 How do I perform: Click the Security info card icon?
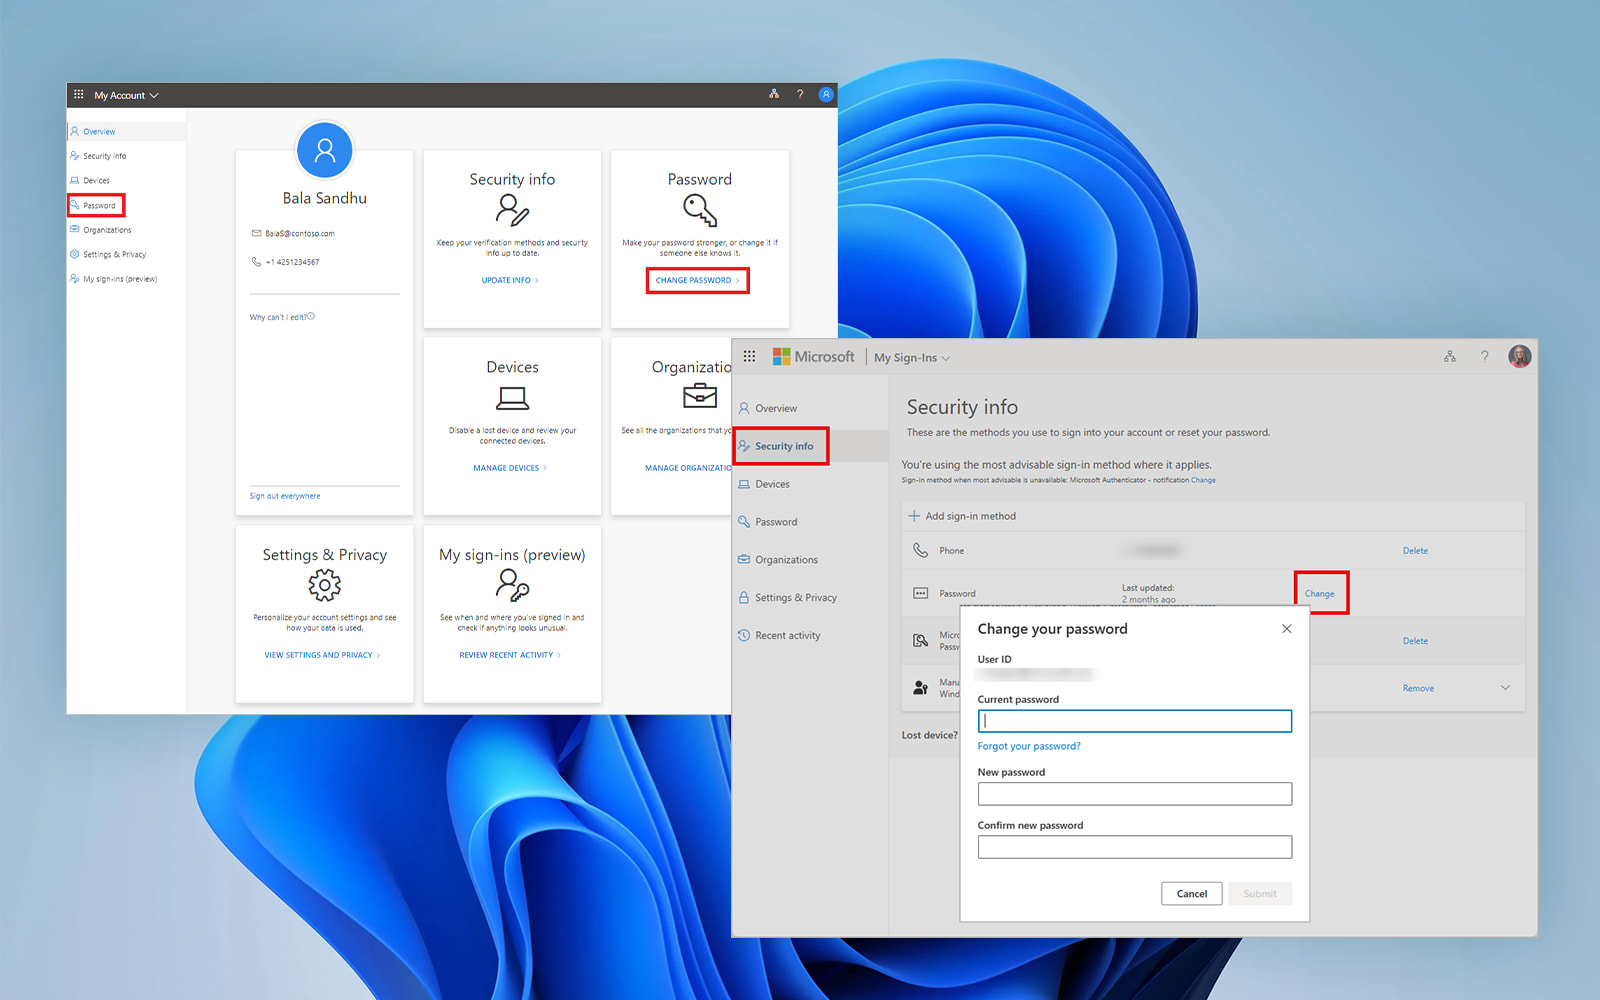click(x=512, y=210)
